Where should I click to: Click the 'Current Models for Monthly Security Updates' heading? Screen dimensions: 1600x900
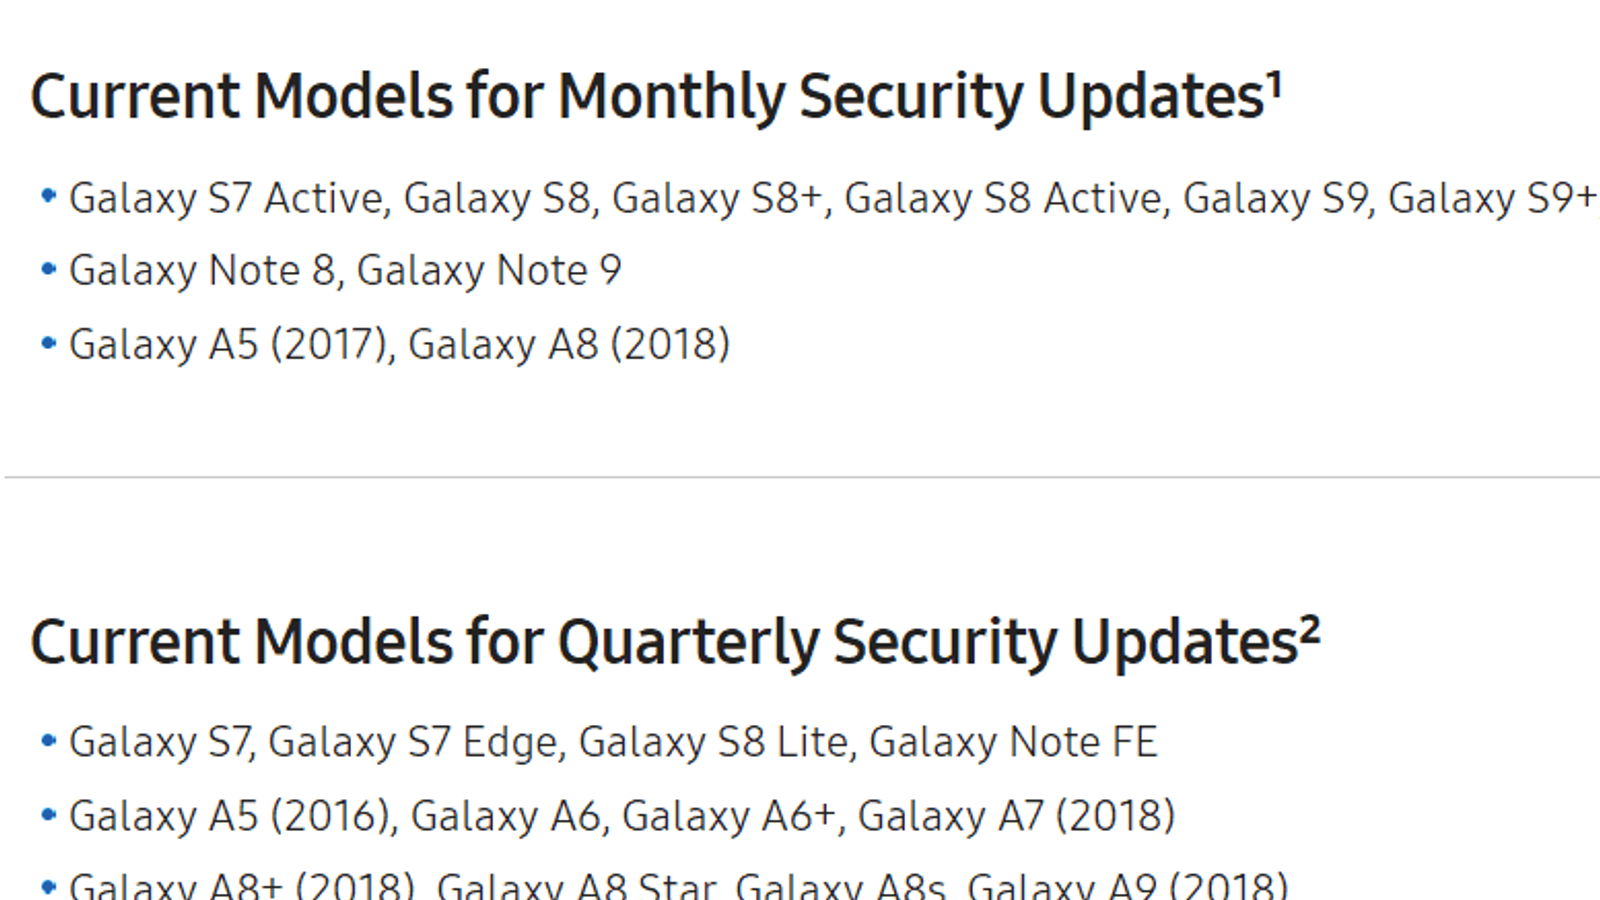click(x=645, y=97)
